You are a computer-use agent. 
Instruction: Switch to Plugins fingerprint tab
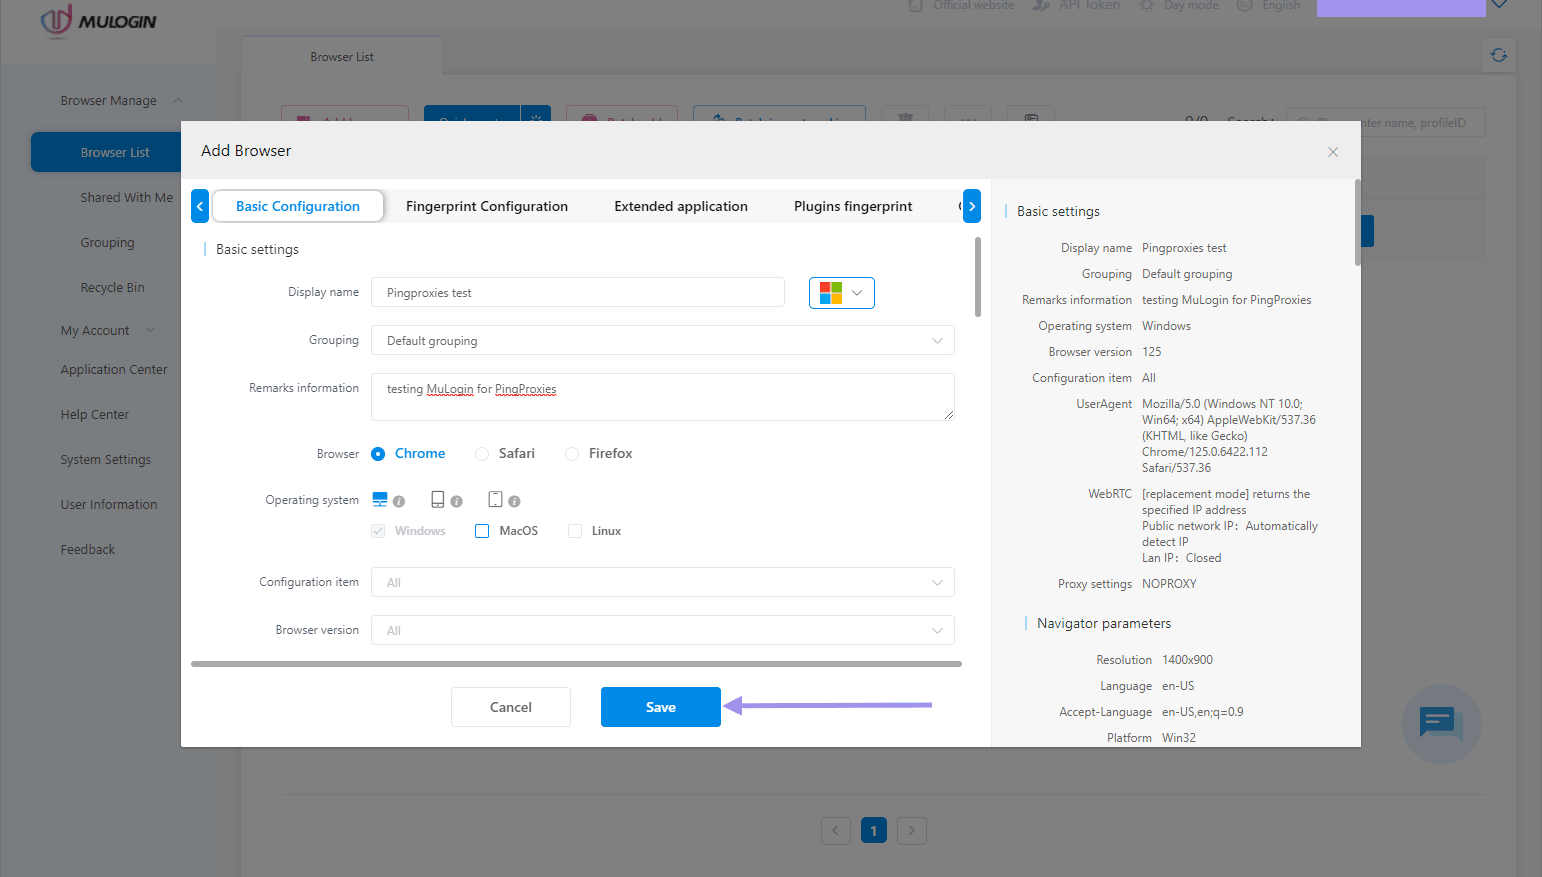853,206
